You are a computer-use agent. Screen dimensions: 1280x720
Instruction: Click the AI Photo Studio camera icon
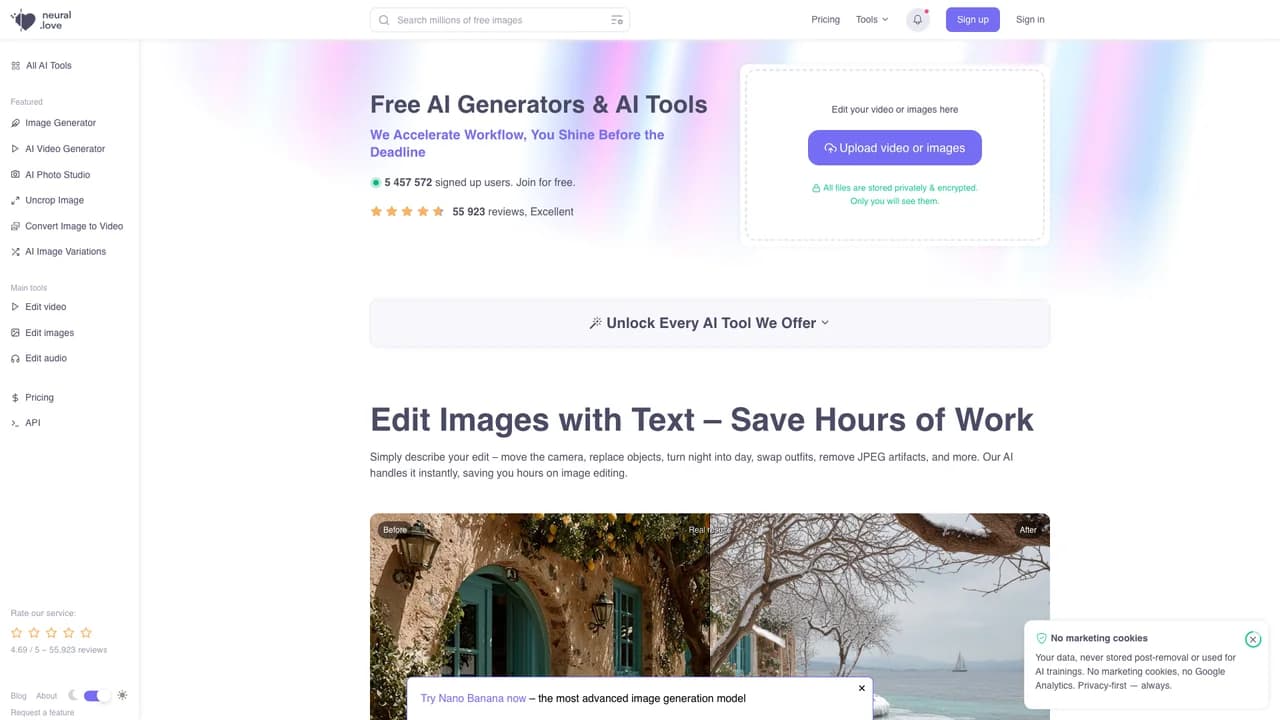(15, 175)
